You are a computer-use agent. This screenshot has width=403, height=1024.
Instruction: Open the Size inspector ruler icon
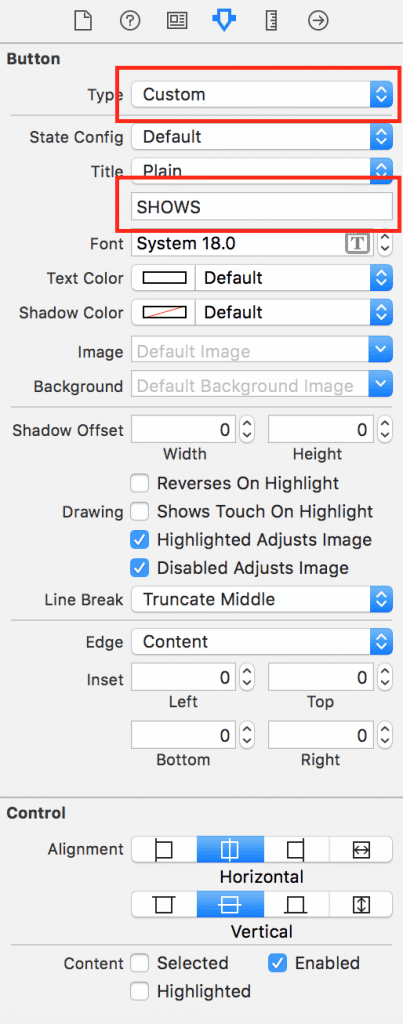[272, 21]
